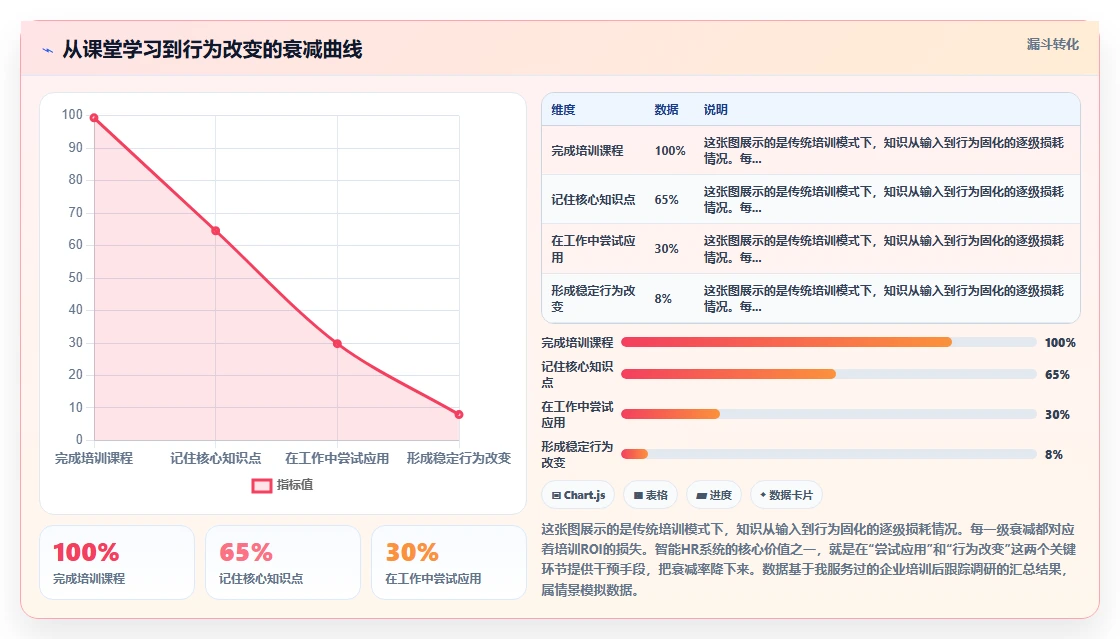This screenshot has height=639, width=1120.
Task: Click the 维度 column header
Action: coord(563,109)
